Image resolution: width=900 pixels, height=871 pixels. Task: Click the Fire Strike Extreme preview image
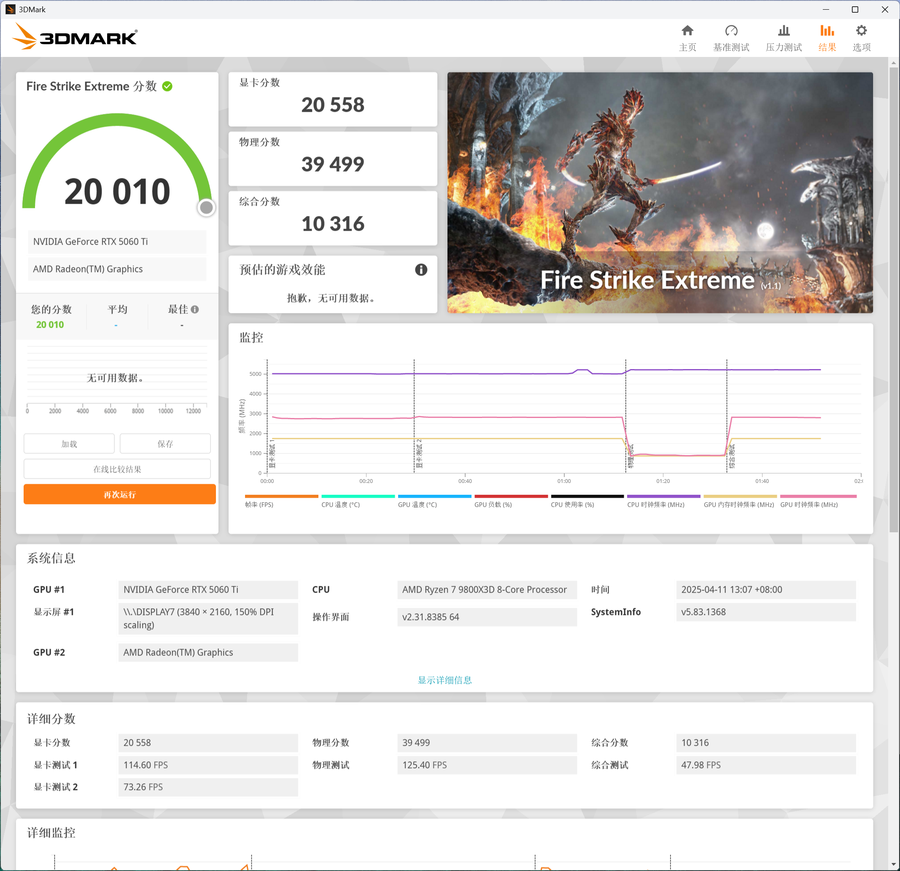[660, 192]
